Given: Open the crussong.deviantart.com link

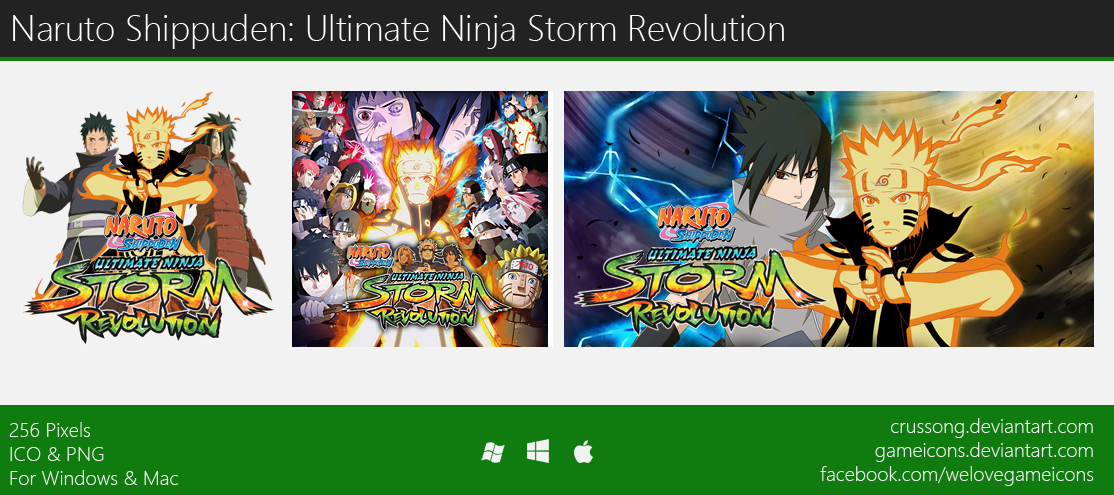Looking at the screenshot, I should (992, 428).
